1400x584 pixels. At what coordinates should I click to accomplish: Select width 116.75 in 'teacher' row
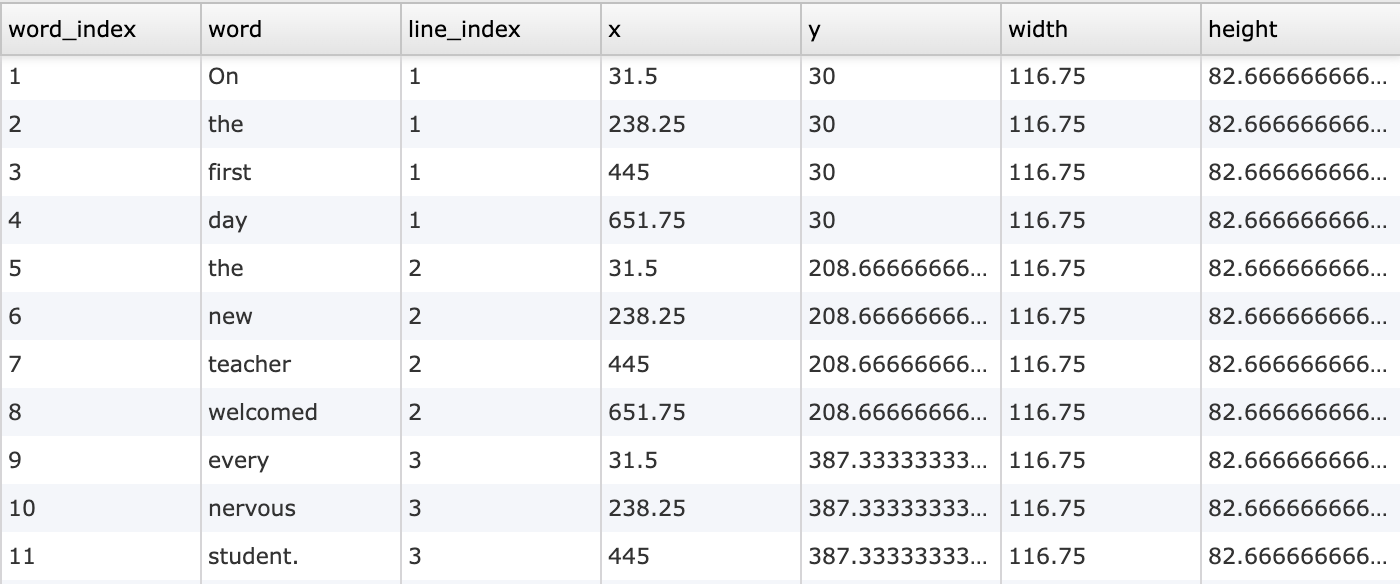(x=1100, y=364)
